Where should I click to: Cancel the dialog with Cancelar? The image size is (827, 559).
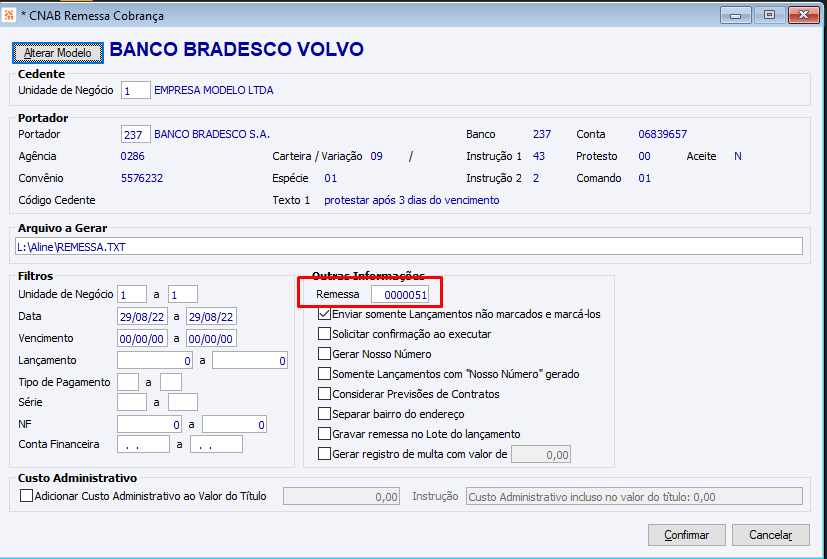[x=770, y=535]
